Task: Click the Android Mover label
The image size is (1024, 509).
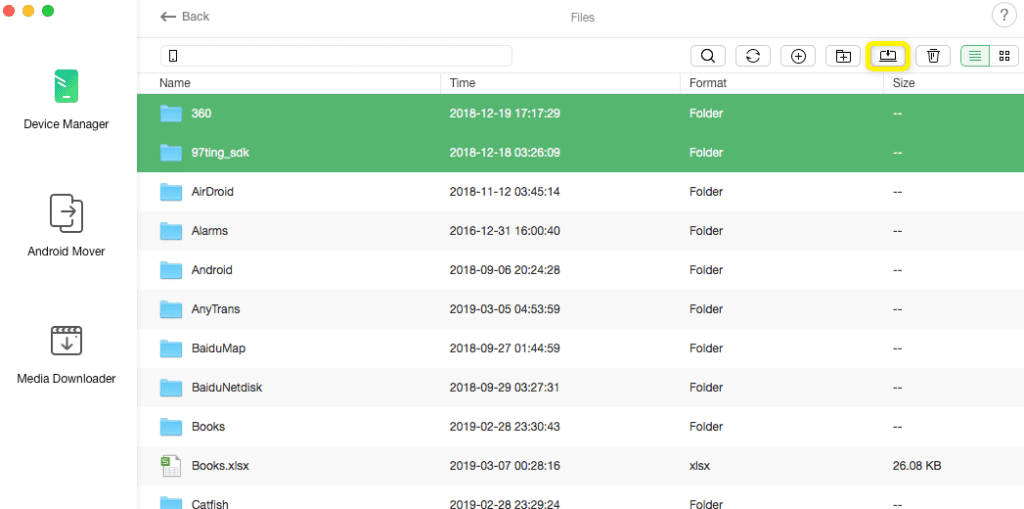Action: point(66,251)
